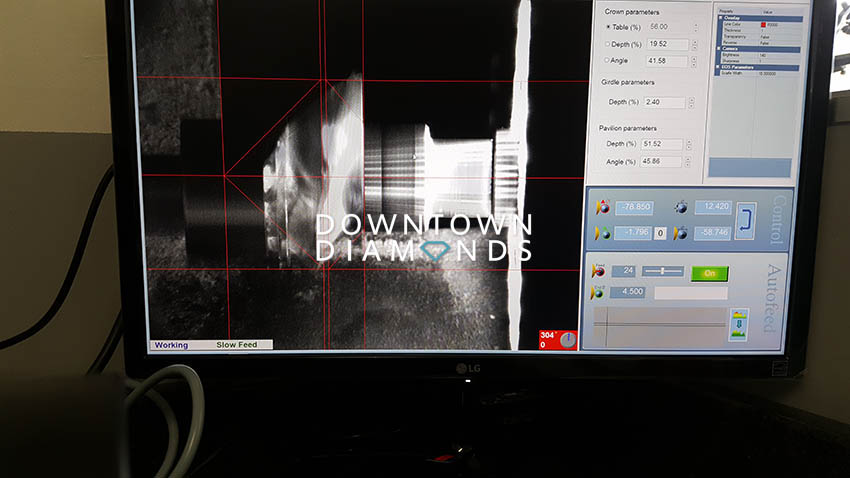The height and width of the screenshot is (478, 850).
Task: Adjust the crown Angle 41.58 spinner arrows
Action: (x=693, y=61)
